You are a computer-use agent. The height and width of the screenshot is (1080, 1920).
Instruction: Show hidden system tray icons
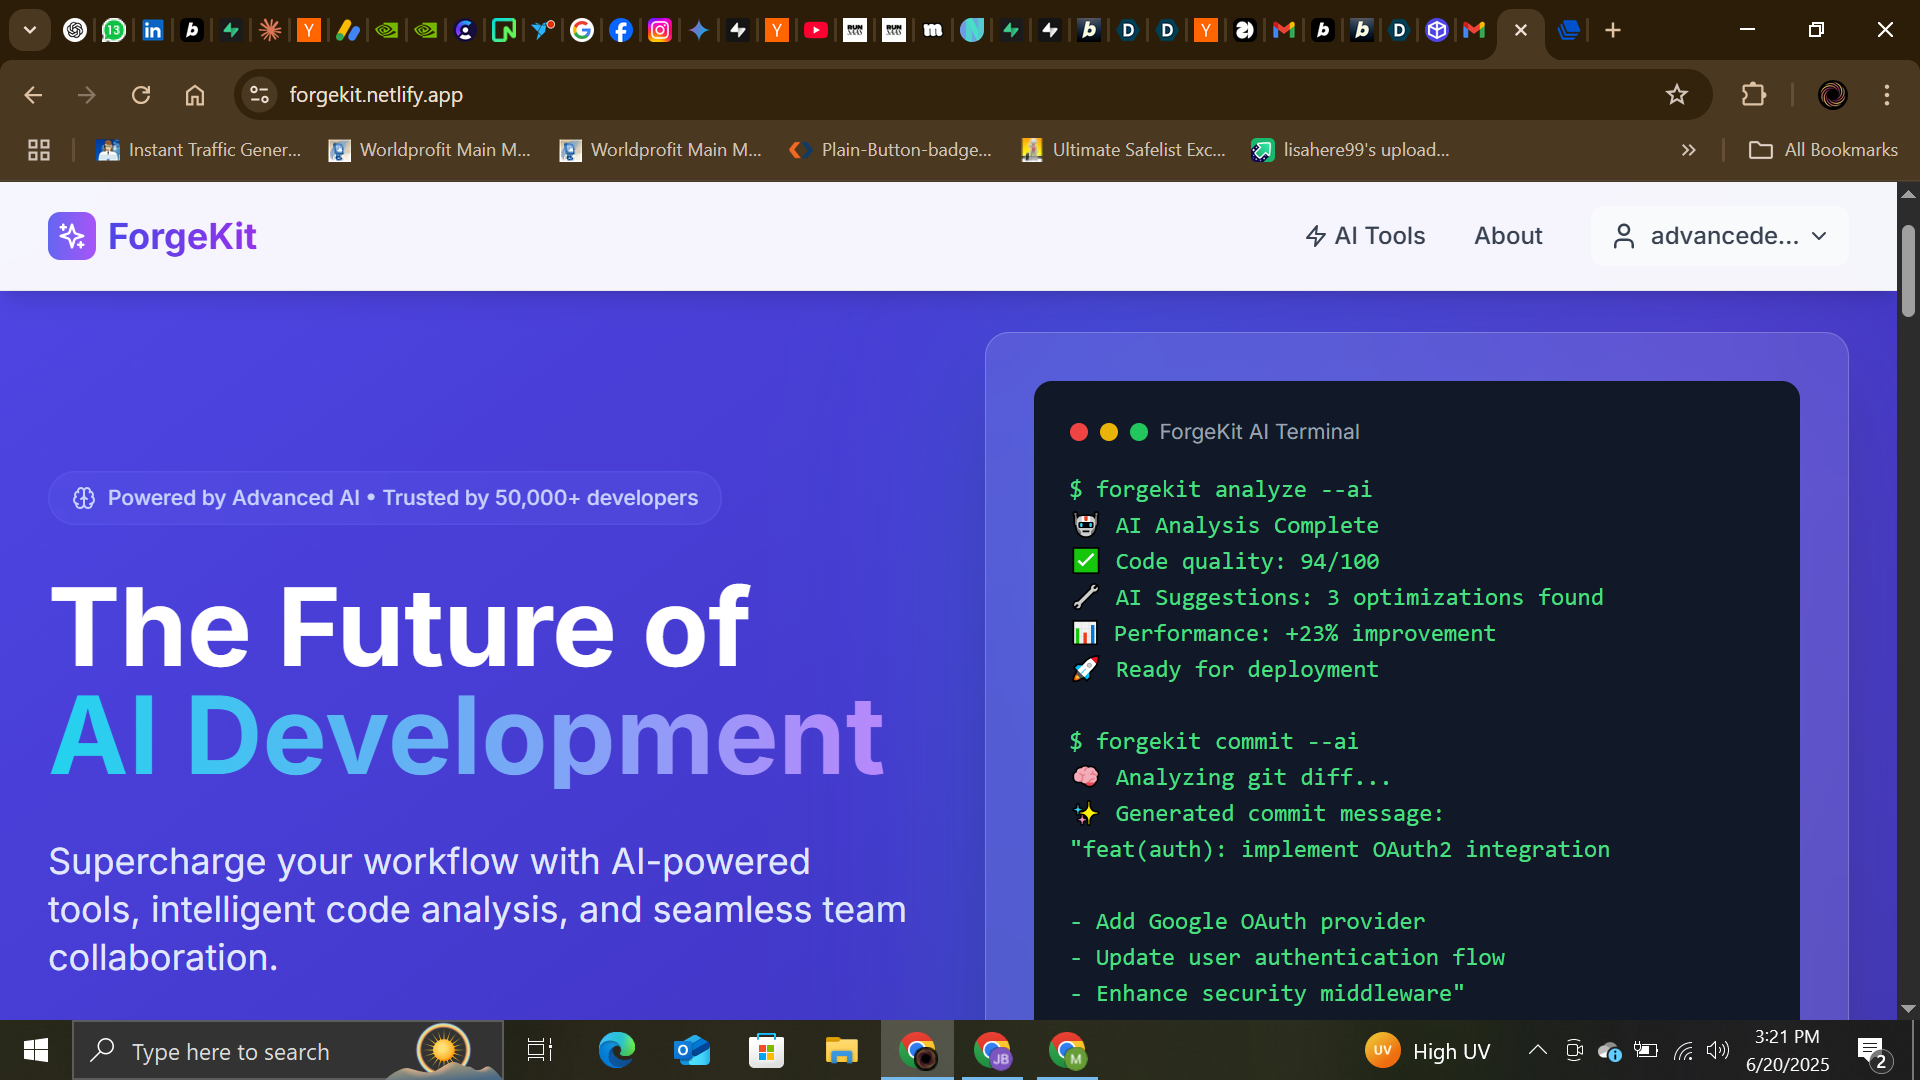click(1538, 1050)
